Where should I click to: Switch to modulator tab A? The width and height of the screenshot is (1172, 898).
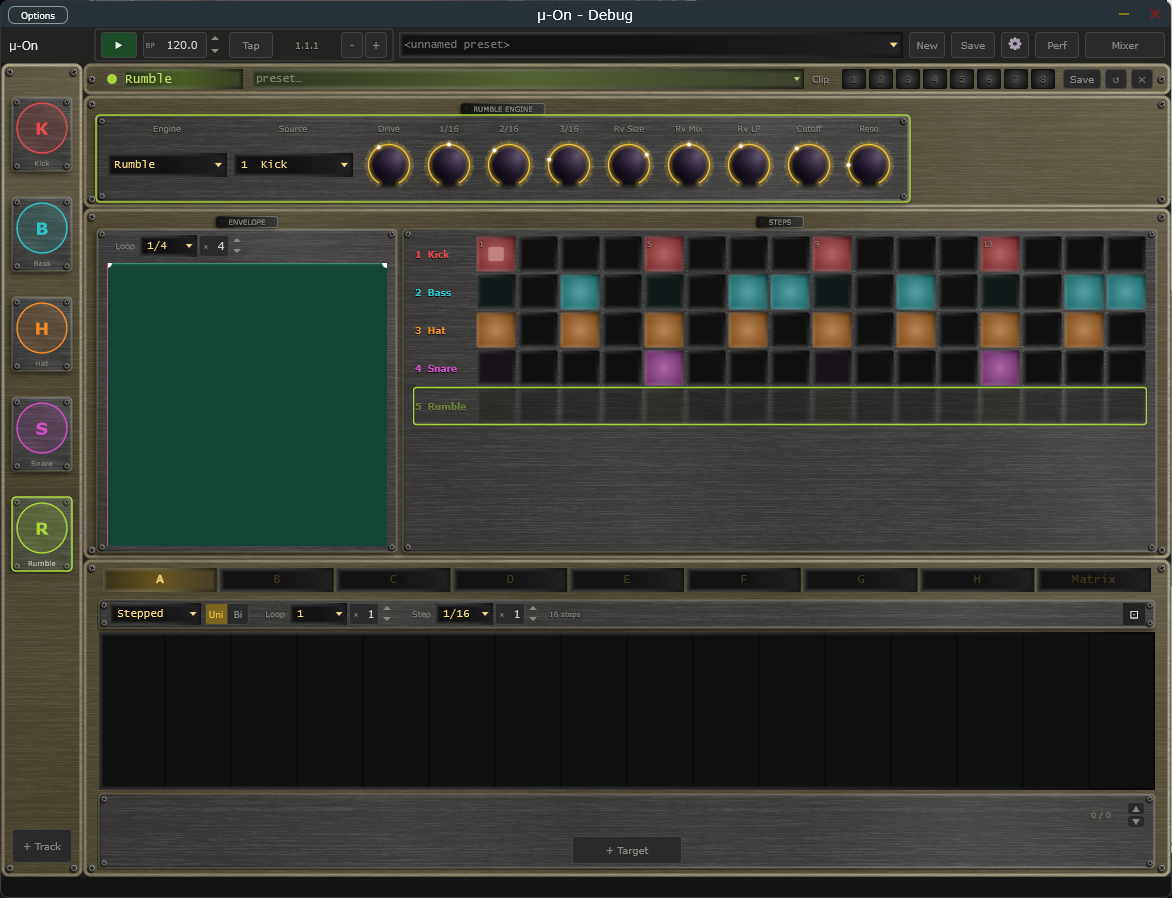[x=160, y=579]
